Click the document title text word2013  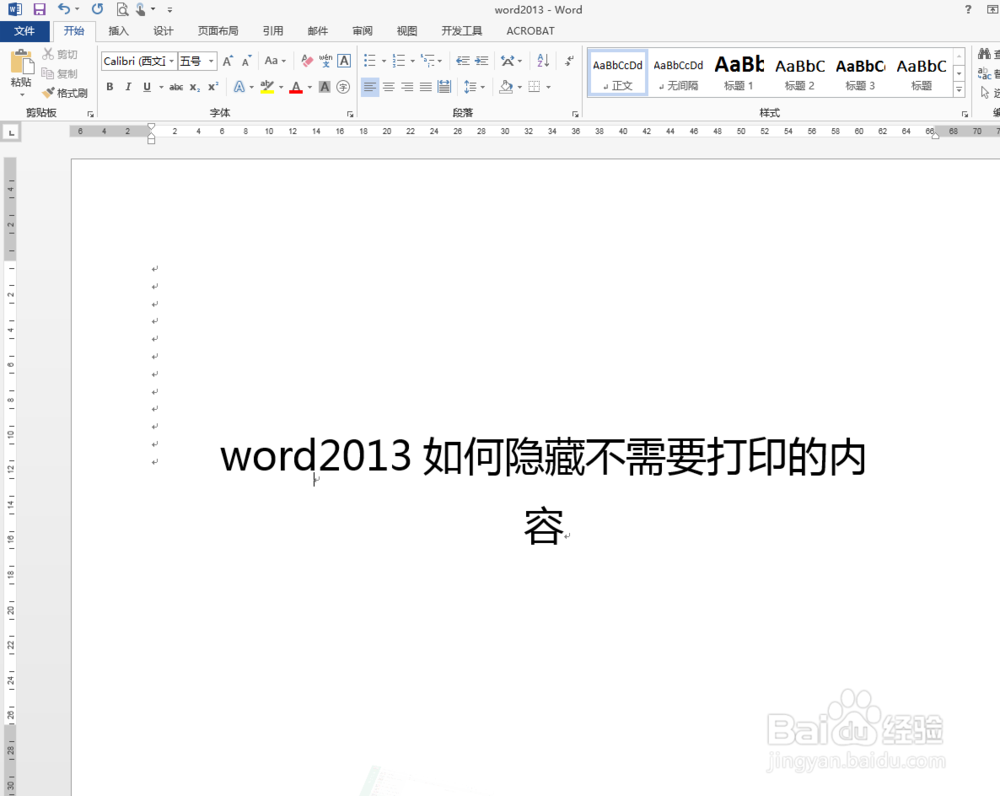[x=316, y=456]
